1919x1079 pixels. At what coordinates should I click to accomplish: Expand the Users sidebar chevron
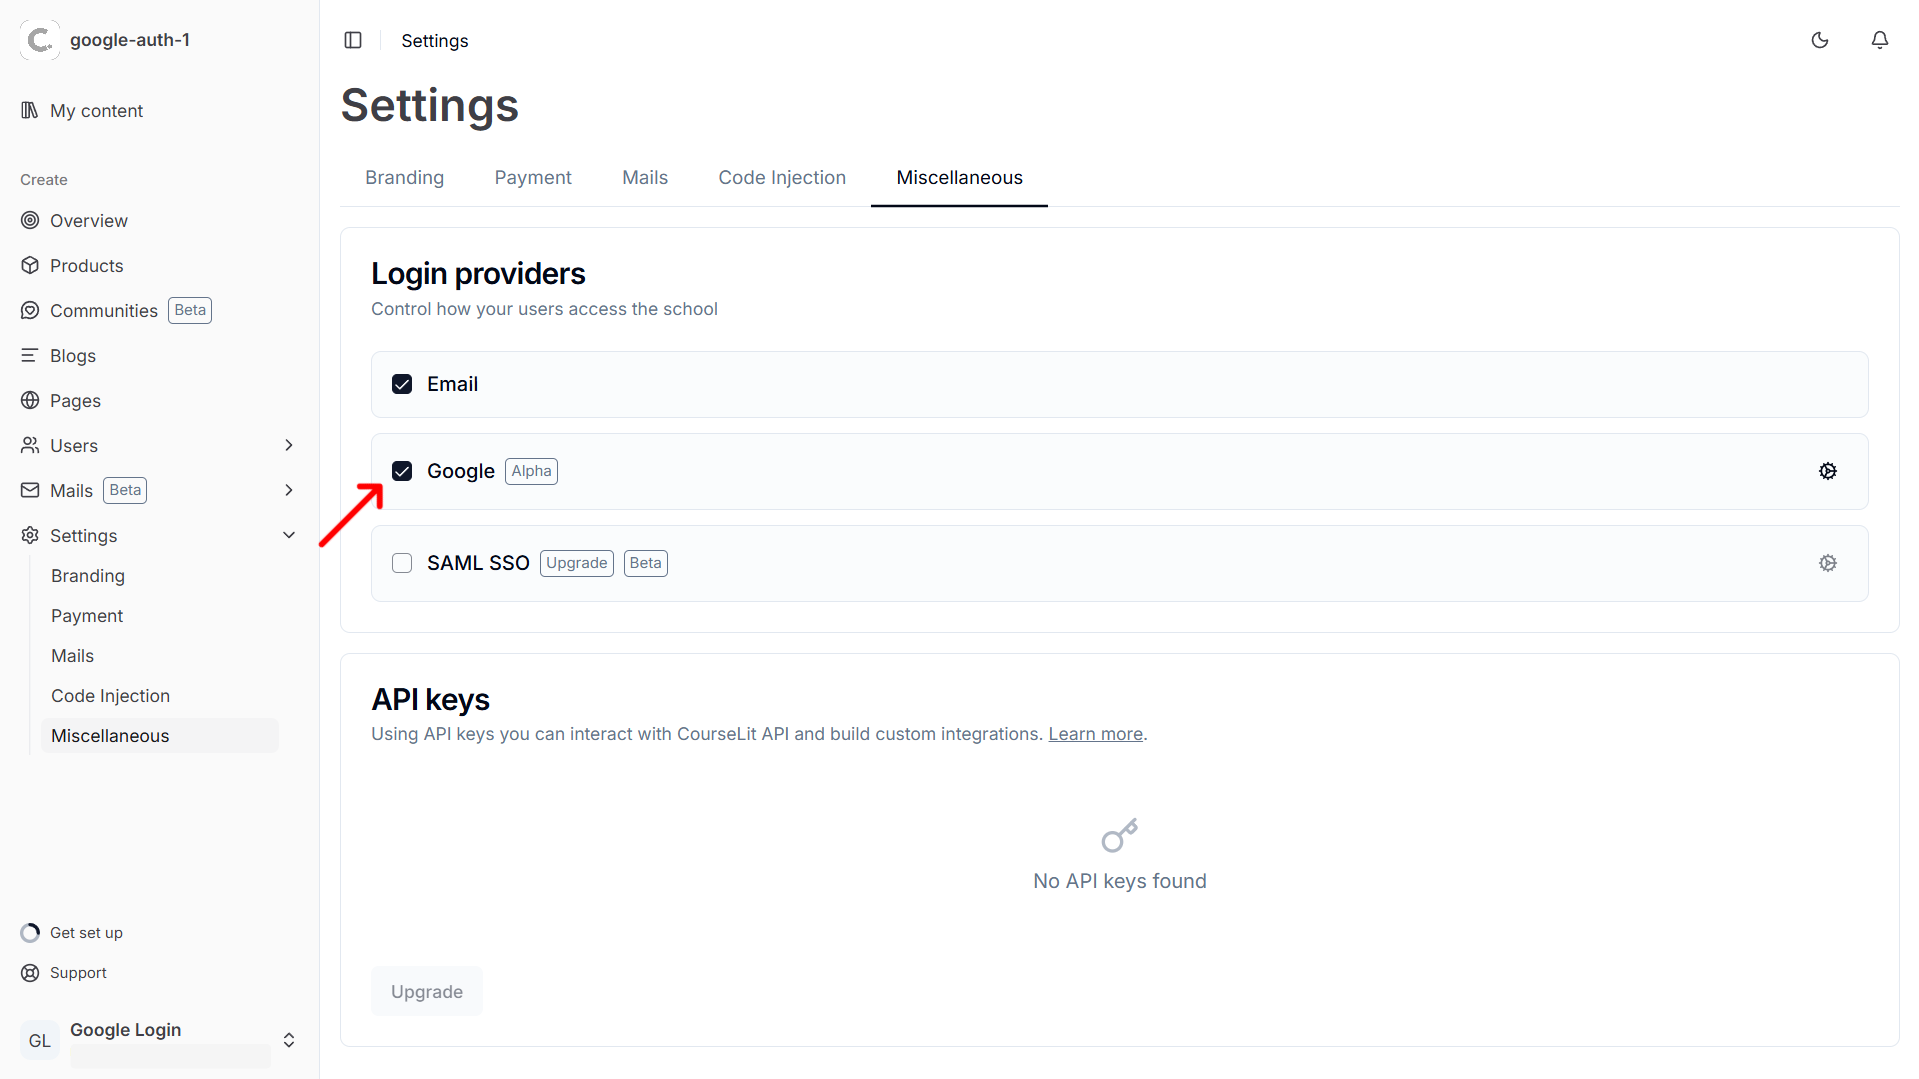(x=289, y=445)
